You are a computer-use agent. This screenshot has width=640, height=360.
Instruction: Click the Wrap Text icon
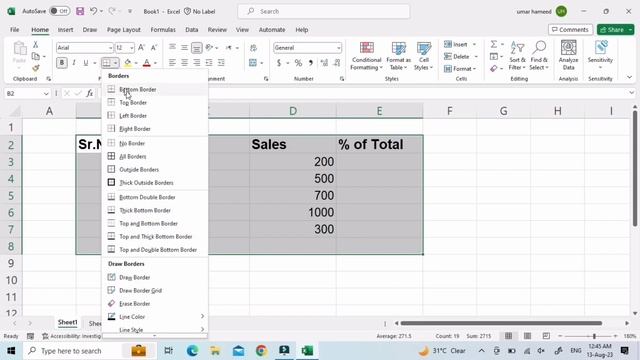pos(253,48)
